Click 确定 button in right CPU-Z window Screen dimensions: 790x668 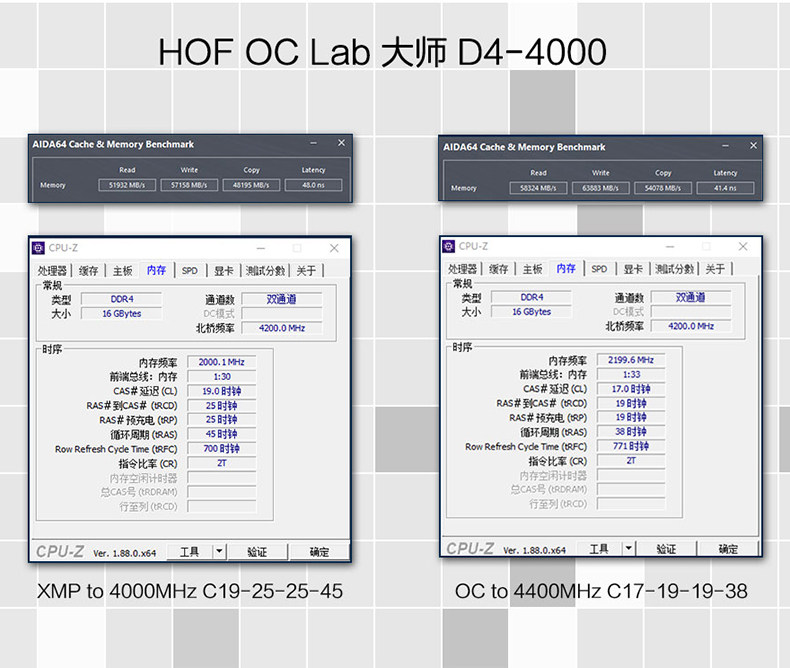coord(729,549)
